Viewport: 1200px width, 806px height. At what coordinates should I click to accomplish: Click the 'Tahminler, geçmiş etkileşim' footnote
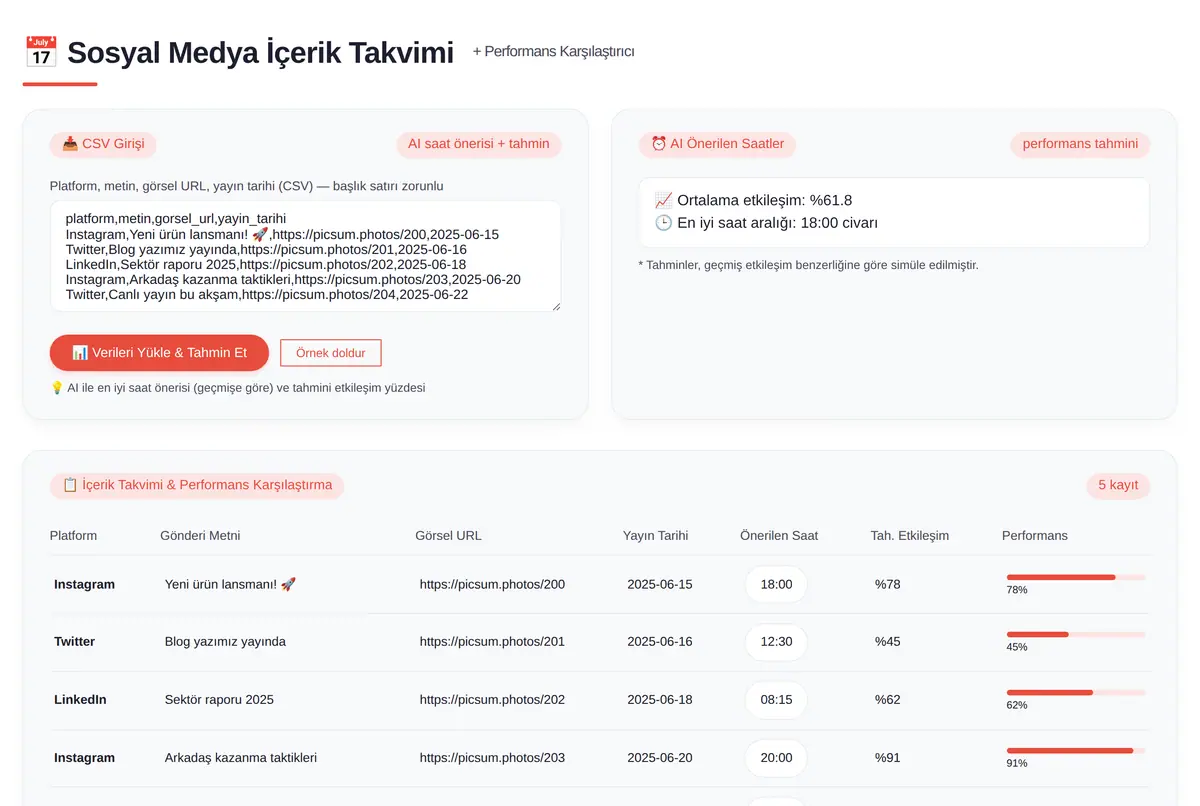pos(808,265)
